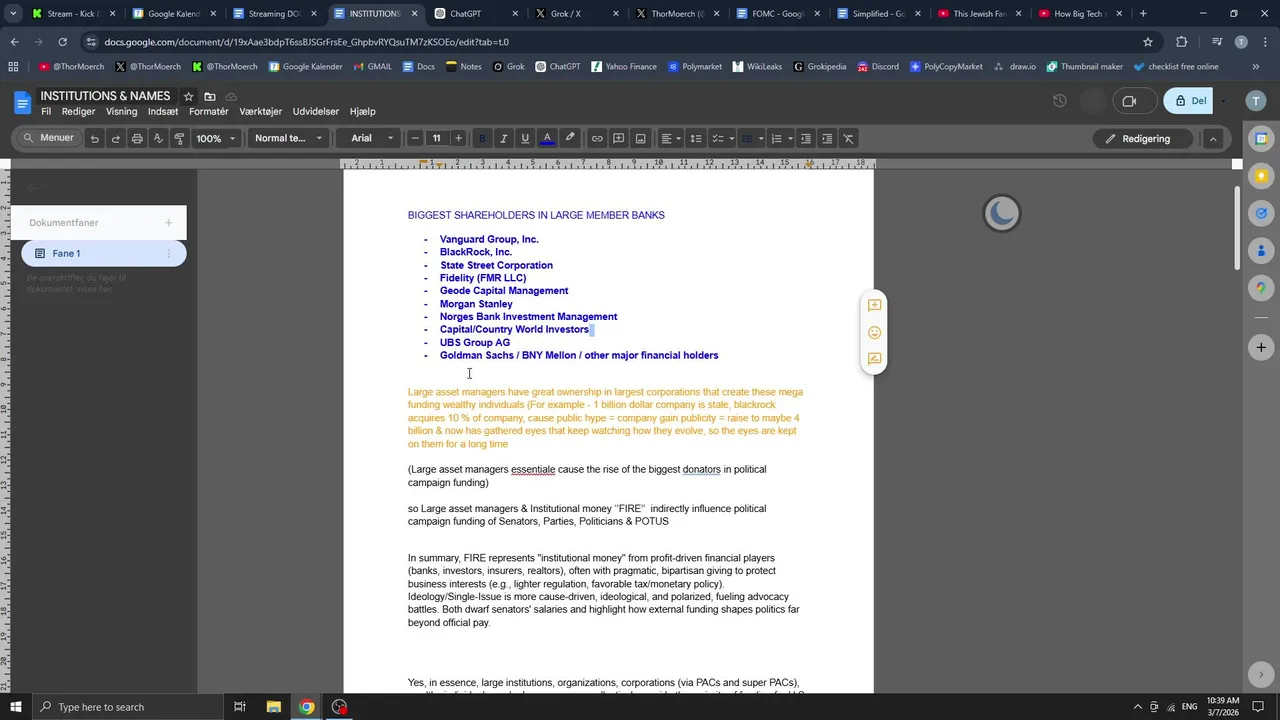Open the Værktøjer menu

pos(261,112)
